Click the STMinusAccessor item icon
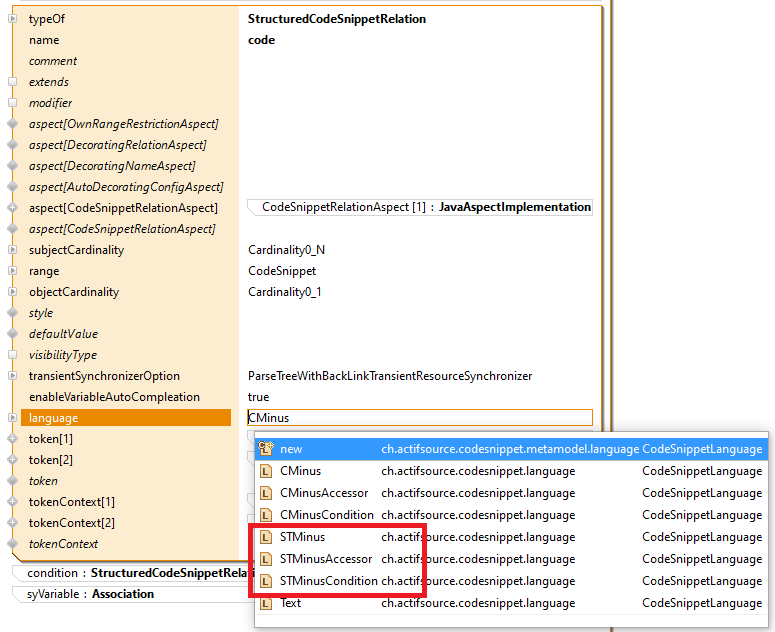This screenshot has height=632, width=775. [266, 559]
